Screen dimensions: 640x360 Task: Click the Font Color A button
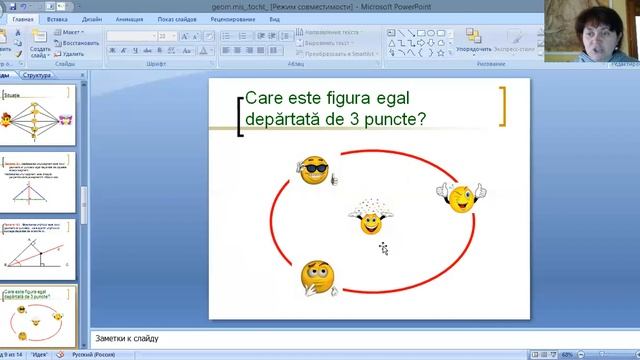[203, 51]
